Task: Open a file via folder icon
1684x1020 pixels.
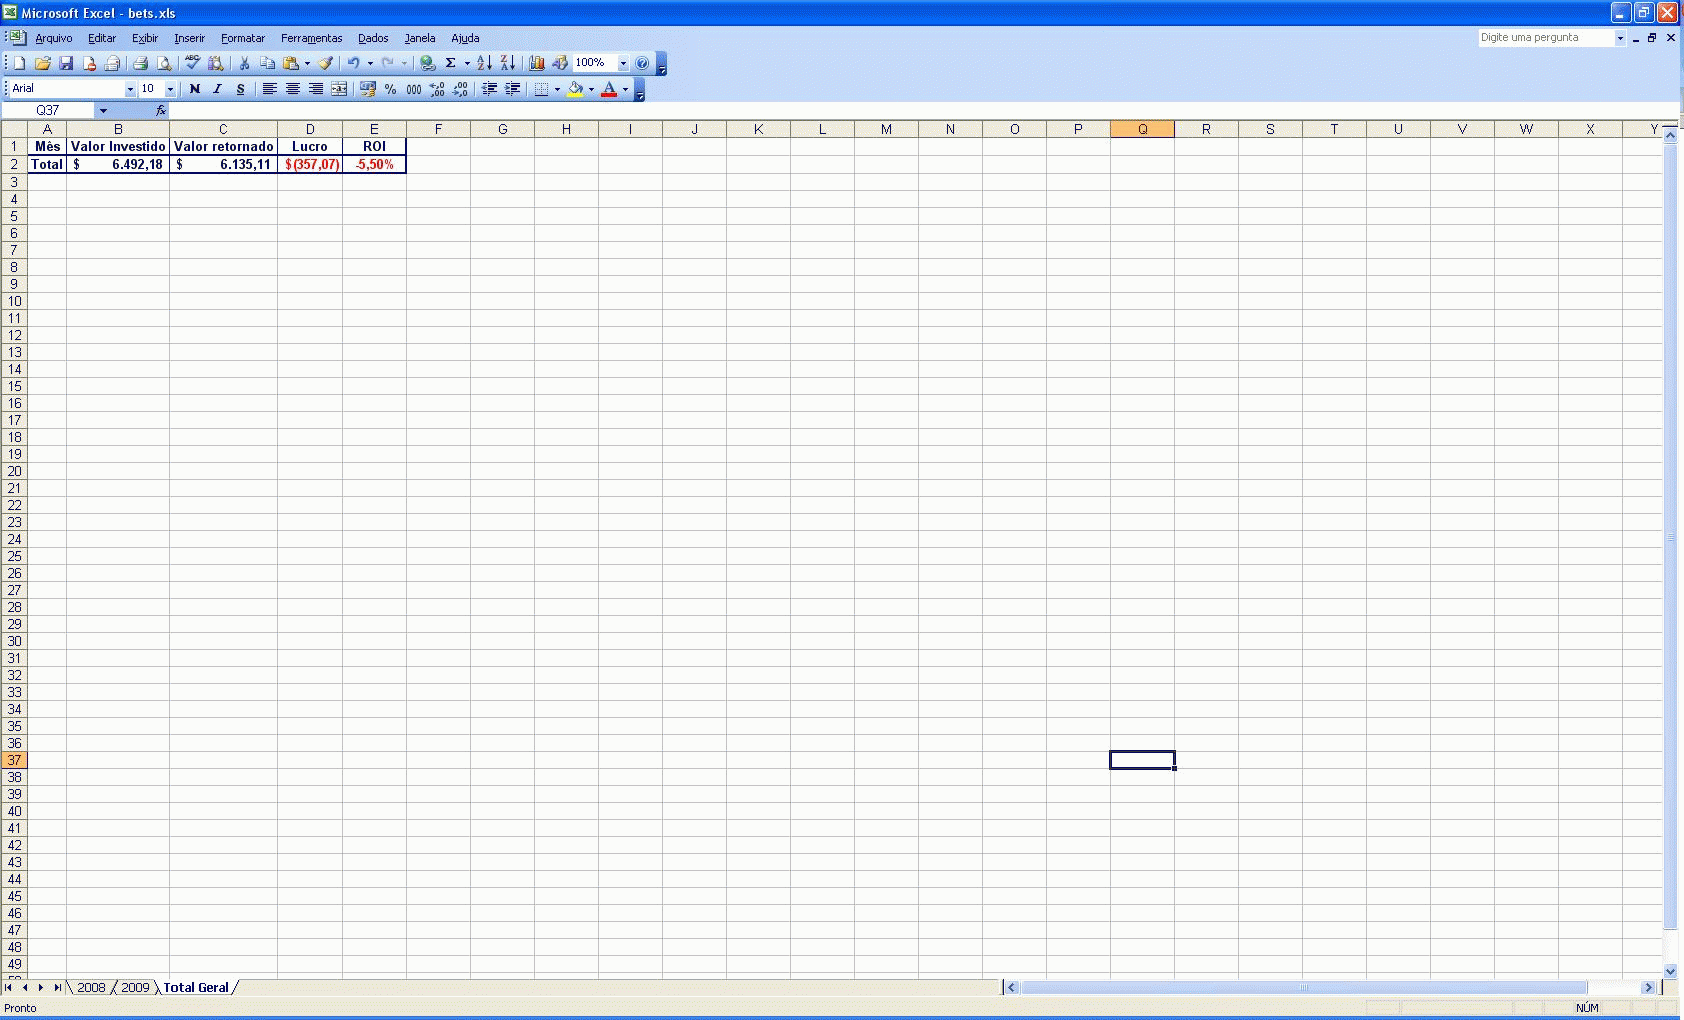Action: point(43,63)
